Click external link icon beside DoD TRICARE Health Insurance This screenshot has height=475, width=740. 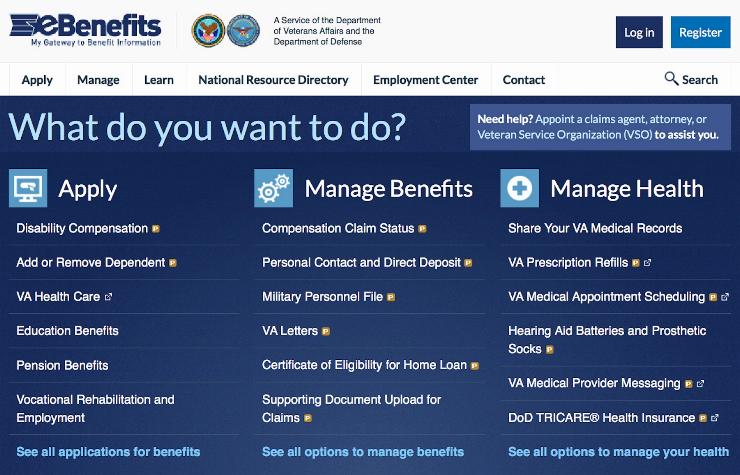tap(715, 417)
